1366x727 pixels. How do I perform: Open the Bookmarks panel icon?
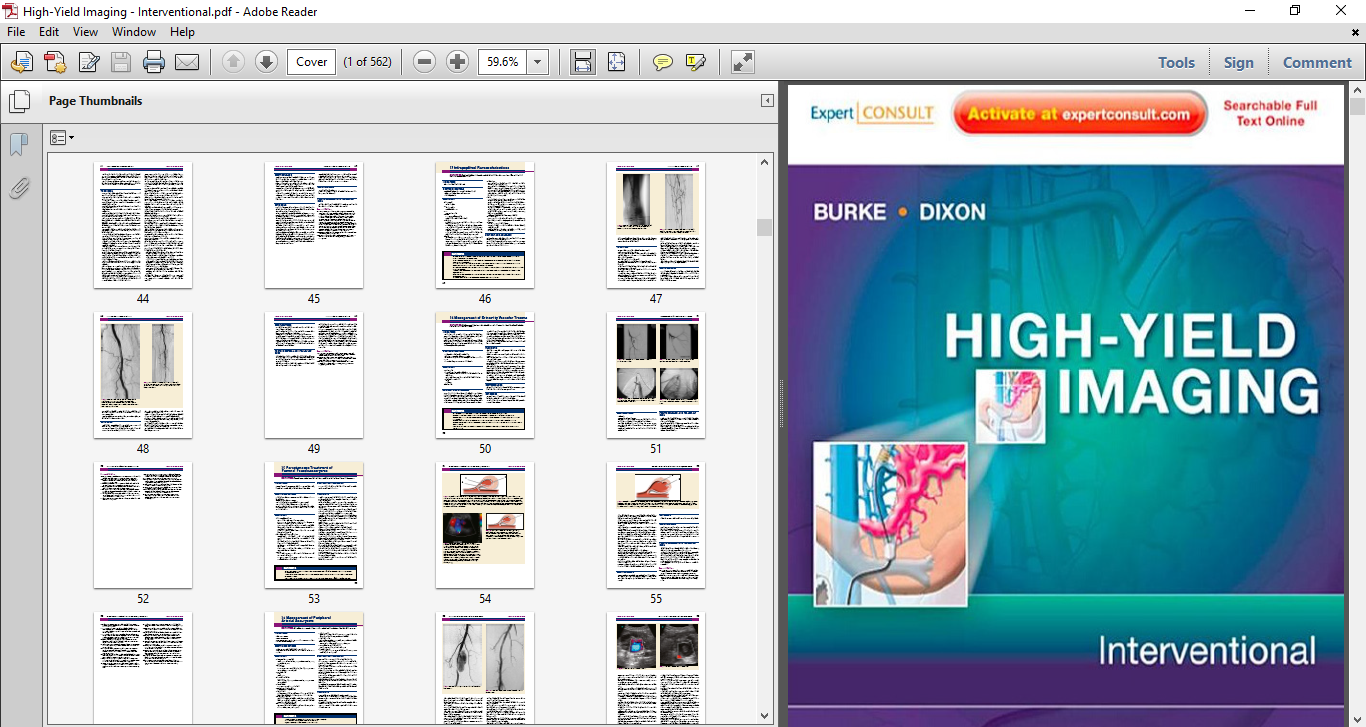tap(18, 146)
